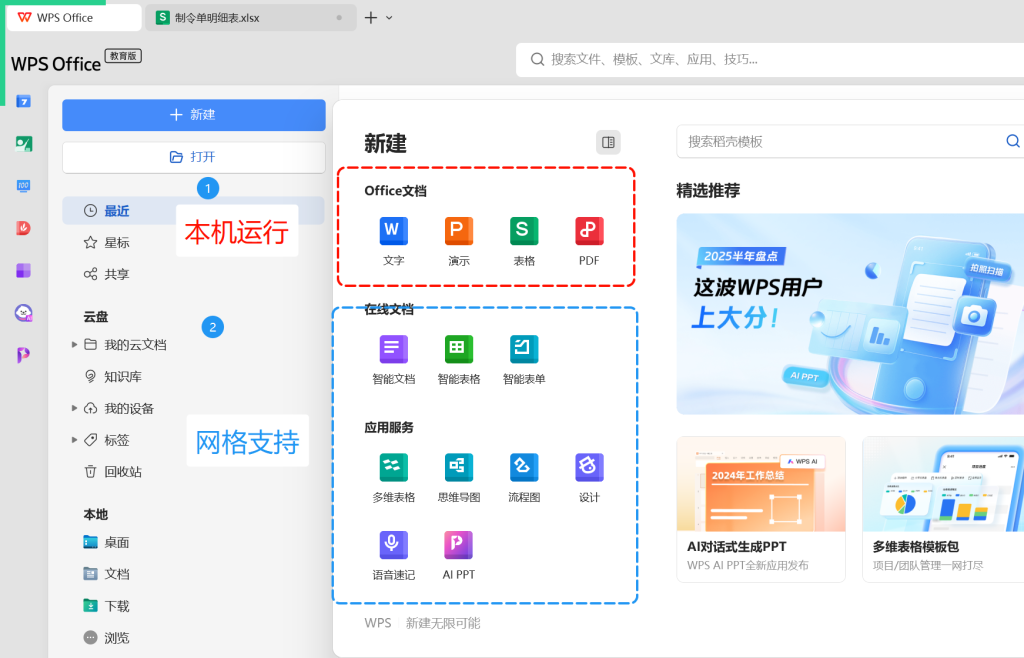Open the WPS AI robot icon
The image size is (1024, 658).
tap(24, 313)
